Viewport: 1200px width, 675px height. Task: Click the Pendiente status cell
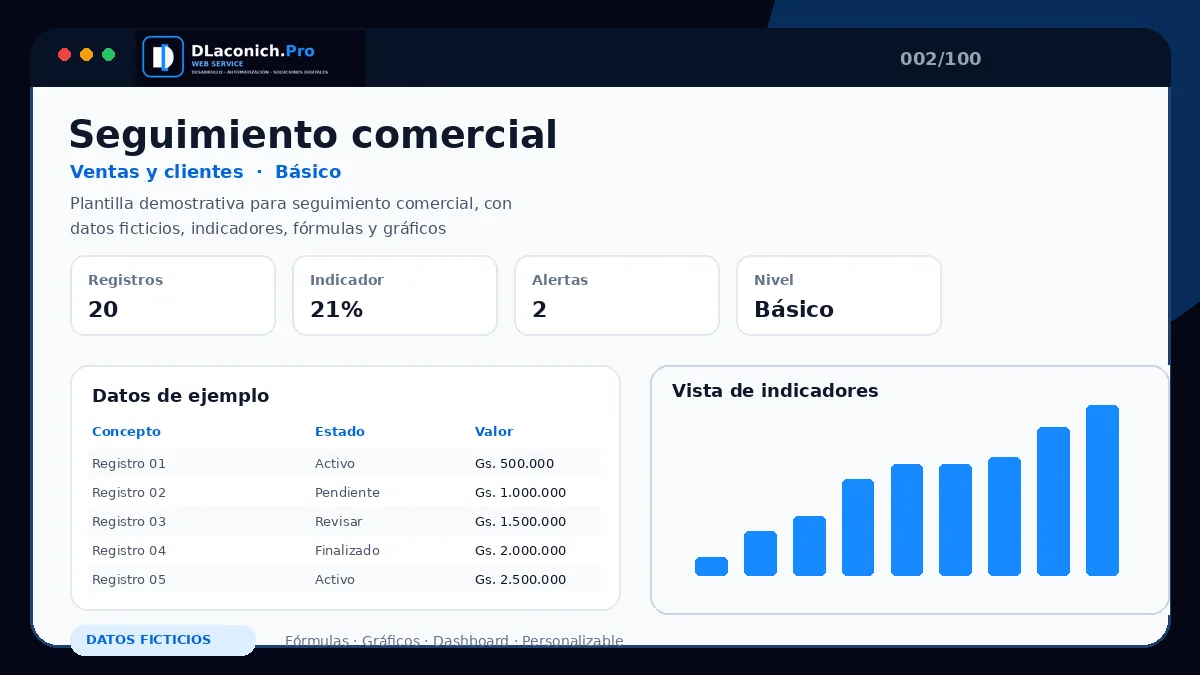(x=347, y=493)
